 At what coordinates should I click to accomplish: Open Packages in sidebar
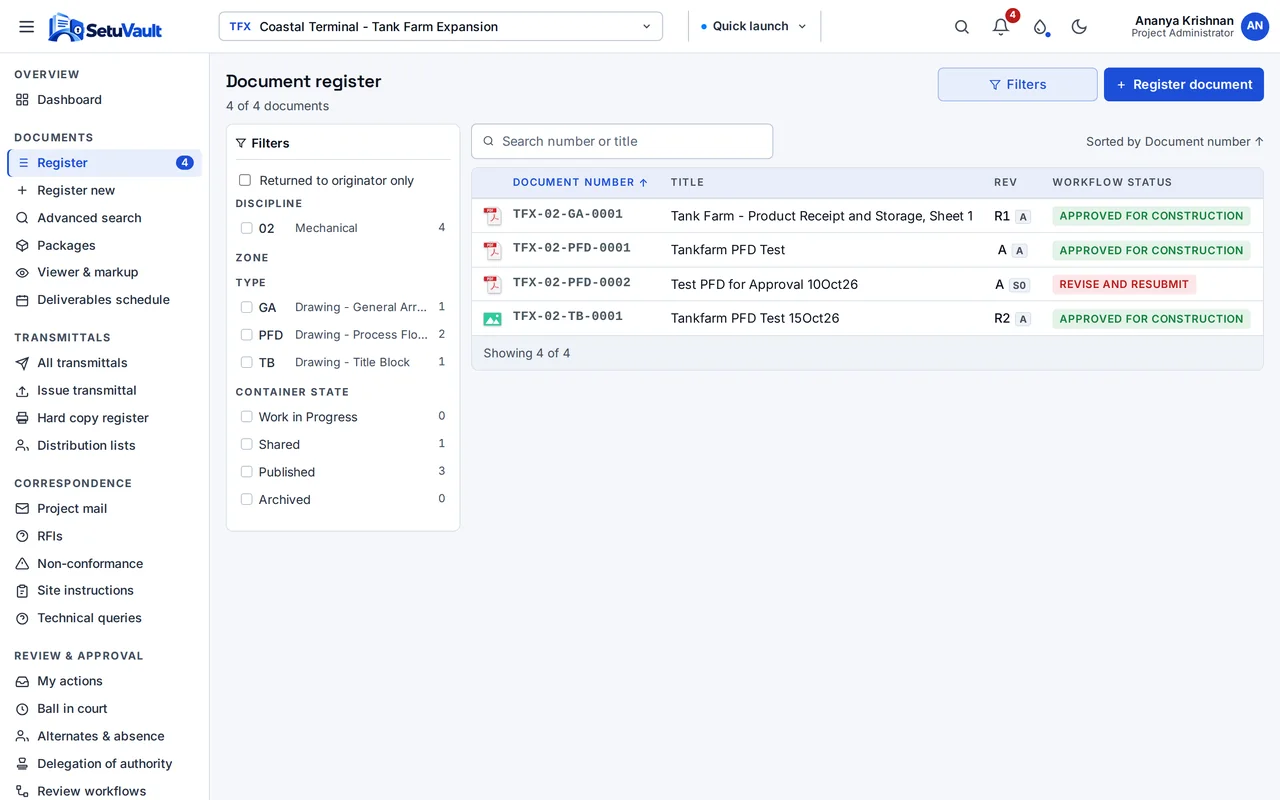point(105,245)
